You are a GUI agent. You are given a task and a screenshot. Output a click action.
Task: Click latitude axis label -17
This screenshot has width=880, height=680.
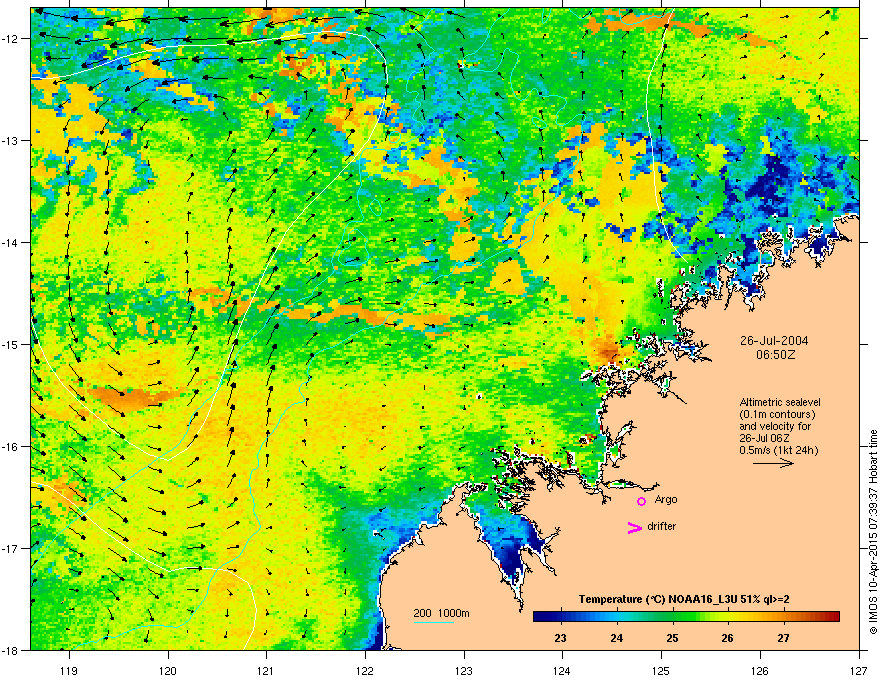coord(10,548)
